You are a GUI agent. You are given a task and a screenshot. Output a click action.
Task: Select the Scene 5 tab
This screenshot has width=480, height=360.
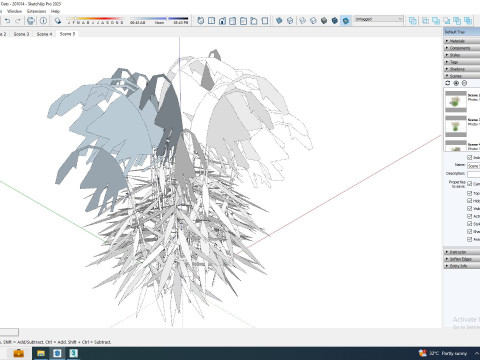[x=67, y=34]
